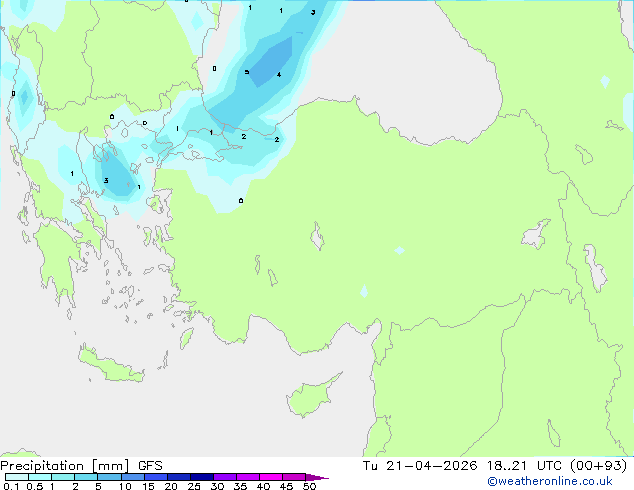The height and width of the screenshot is (490, 634).
Task: Select the 30–35 mm purple legend box
Action: tap(225, 477)
